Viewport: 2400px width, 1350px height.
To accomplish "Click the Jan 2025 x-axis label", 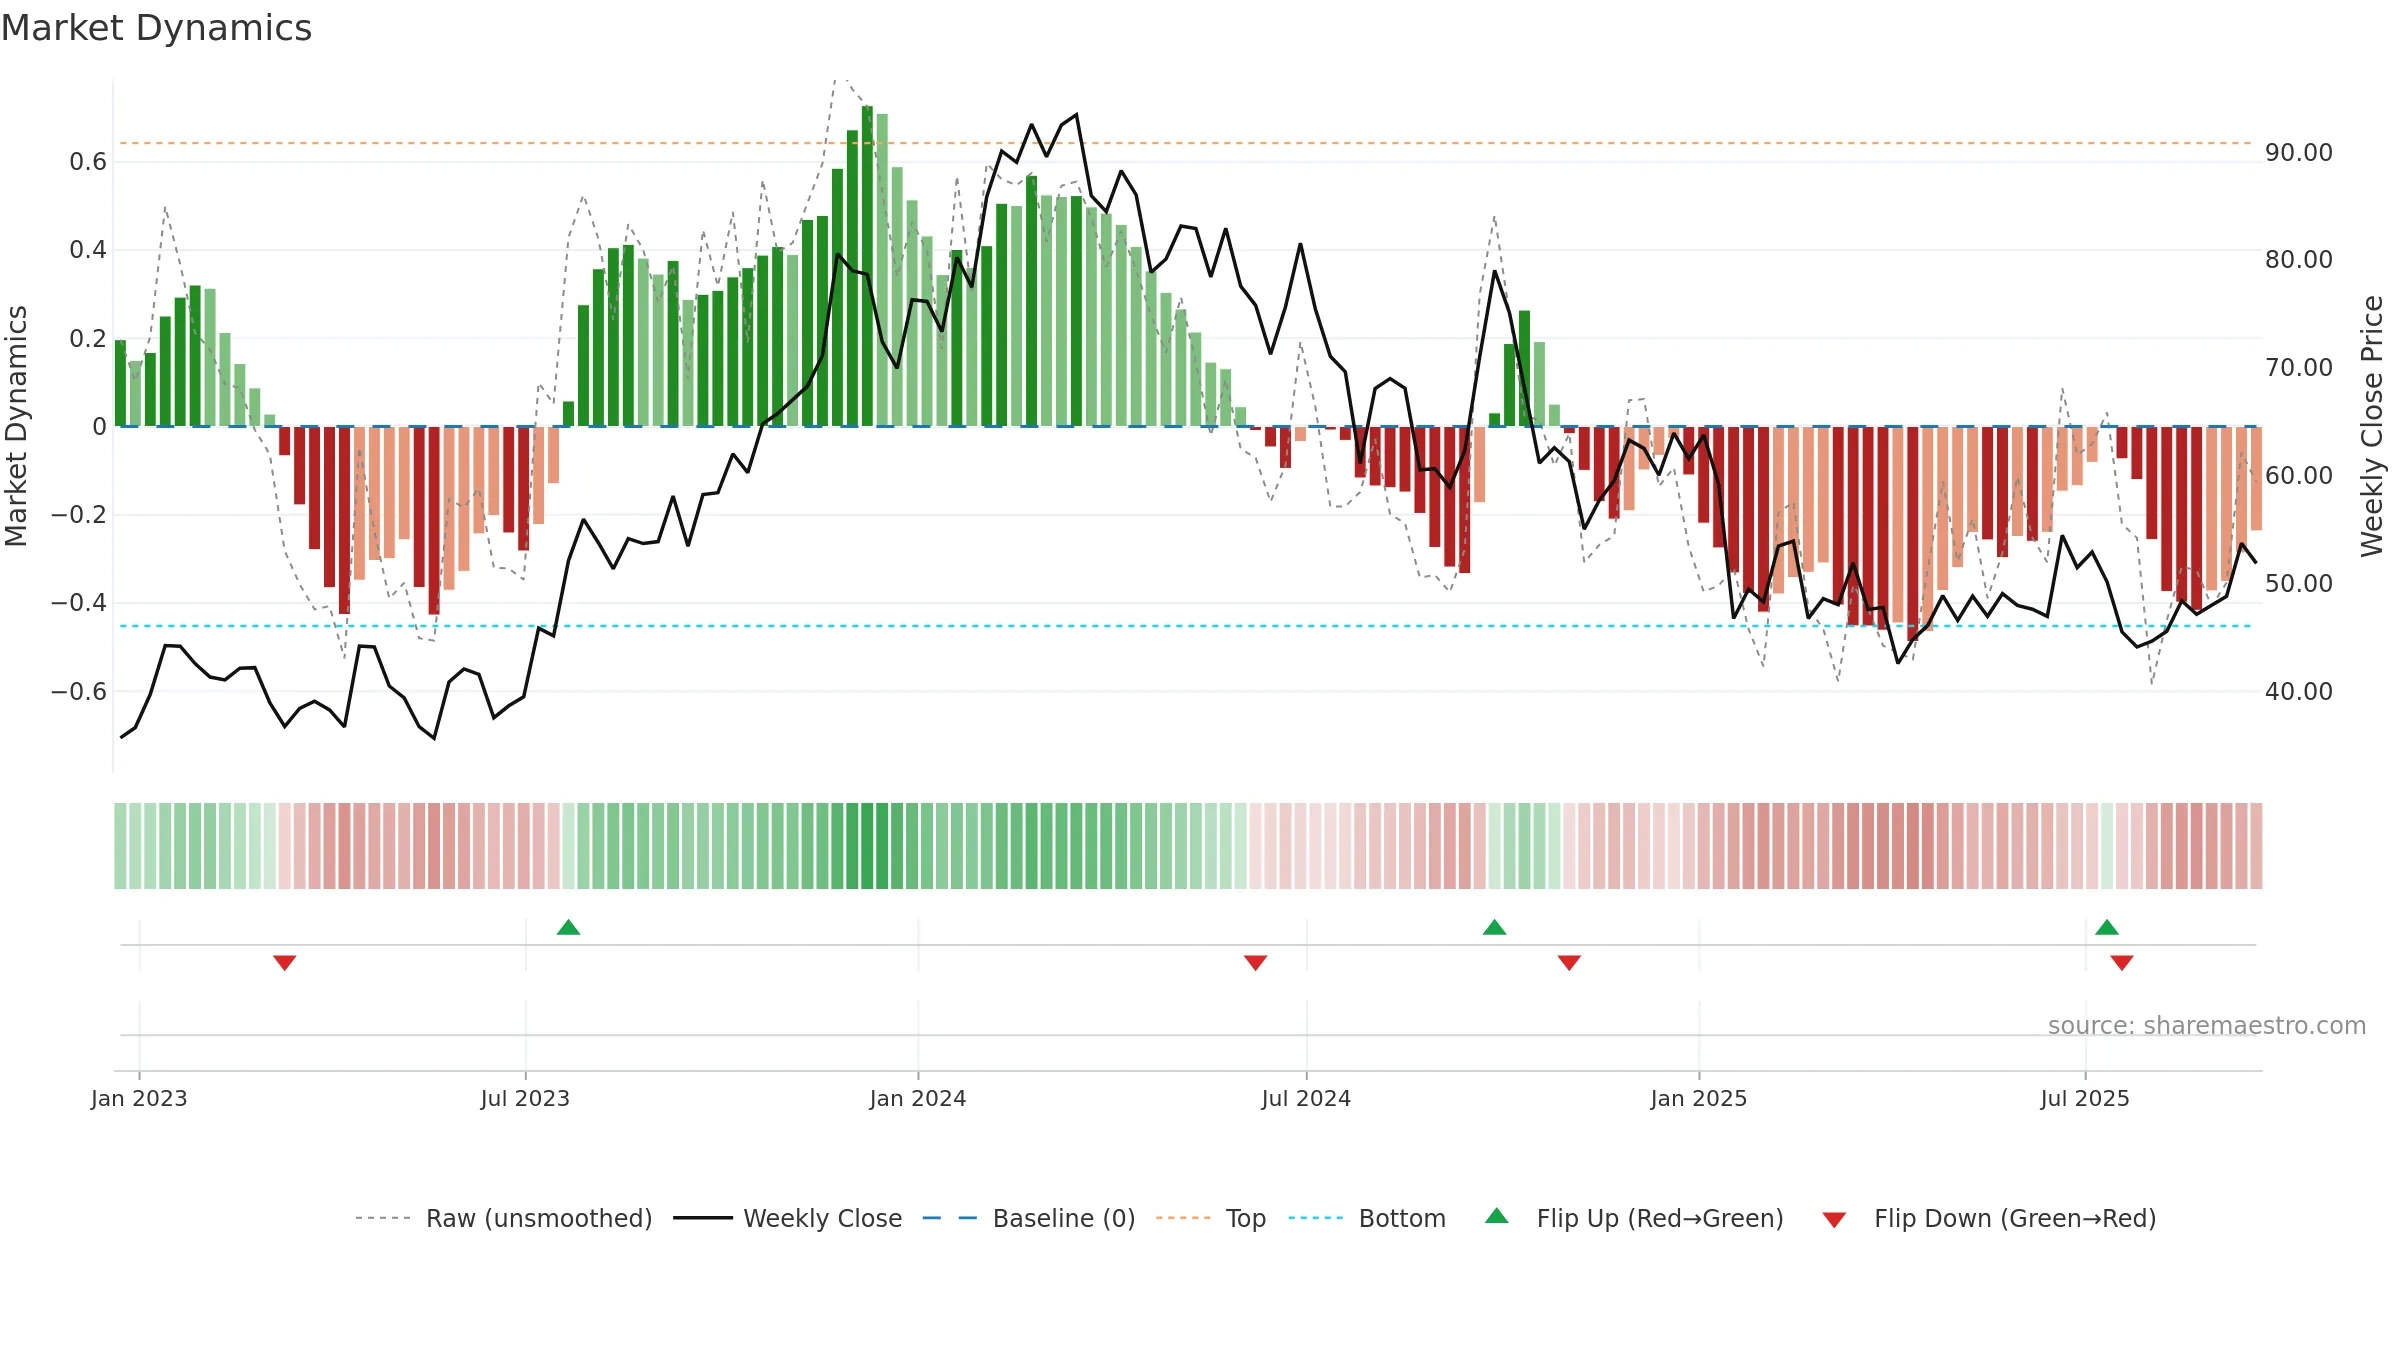I will coord(1699,1098).
